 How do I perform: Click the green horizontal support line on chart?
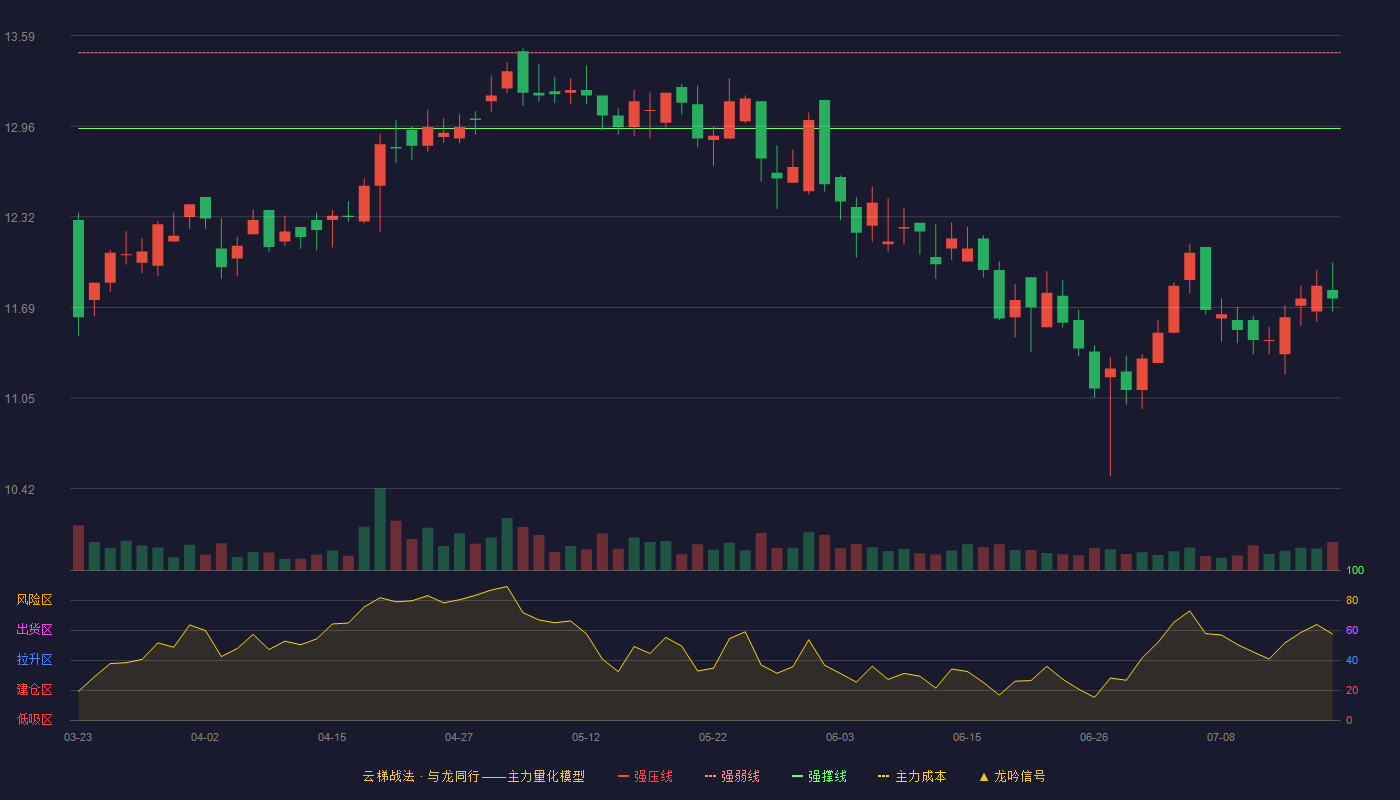pos(709,128)
